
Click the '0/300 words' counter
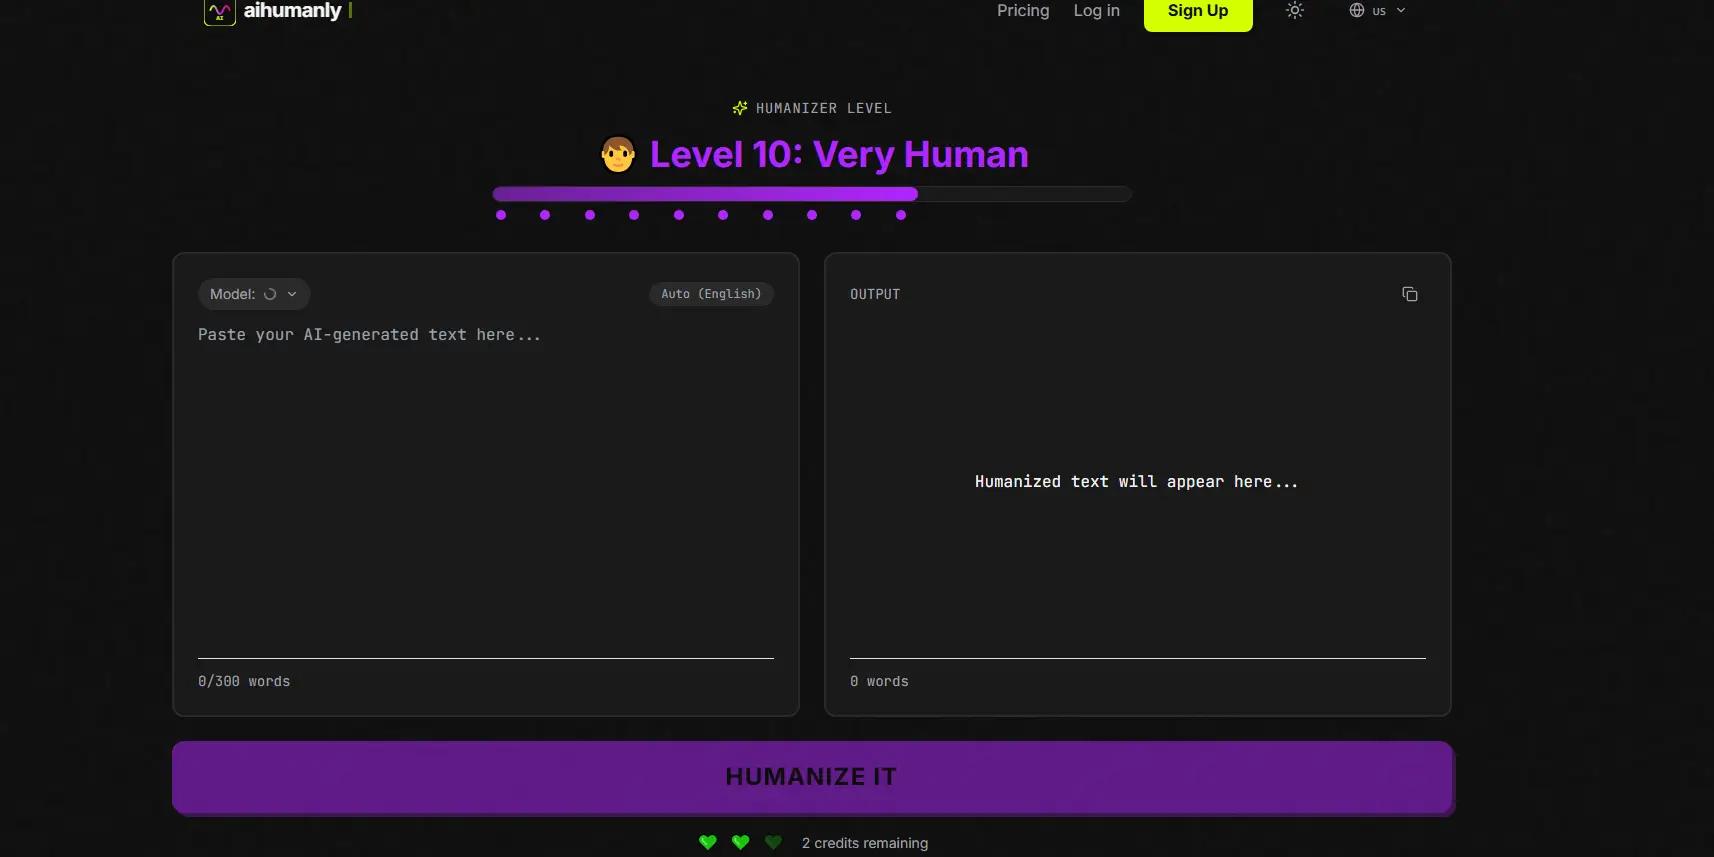pyautogui.click(x=244, y=681)
